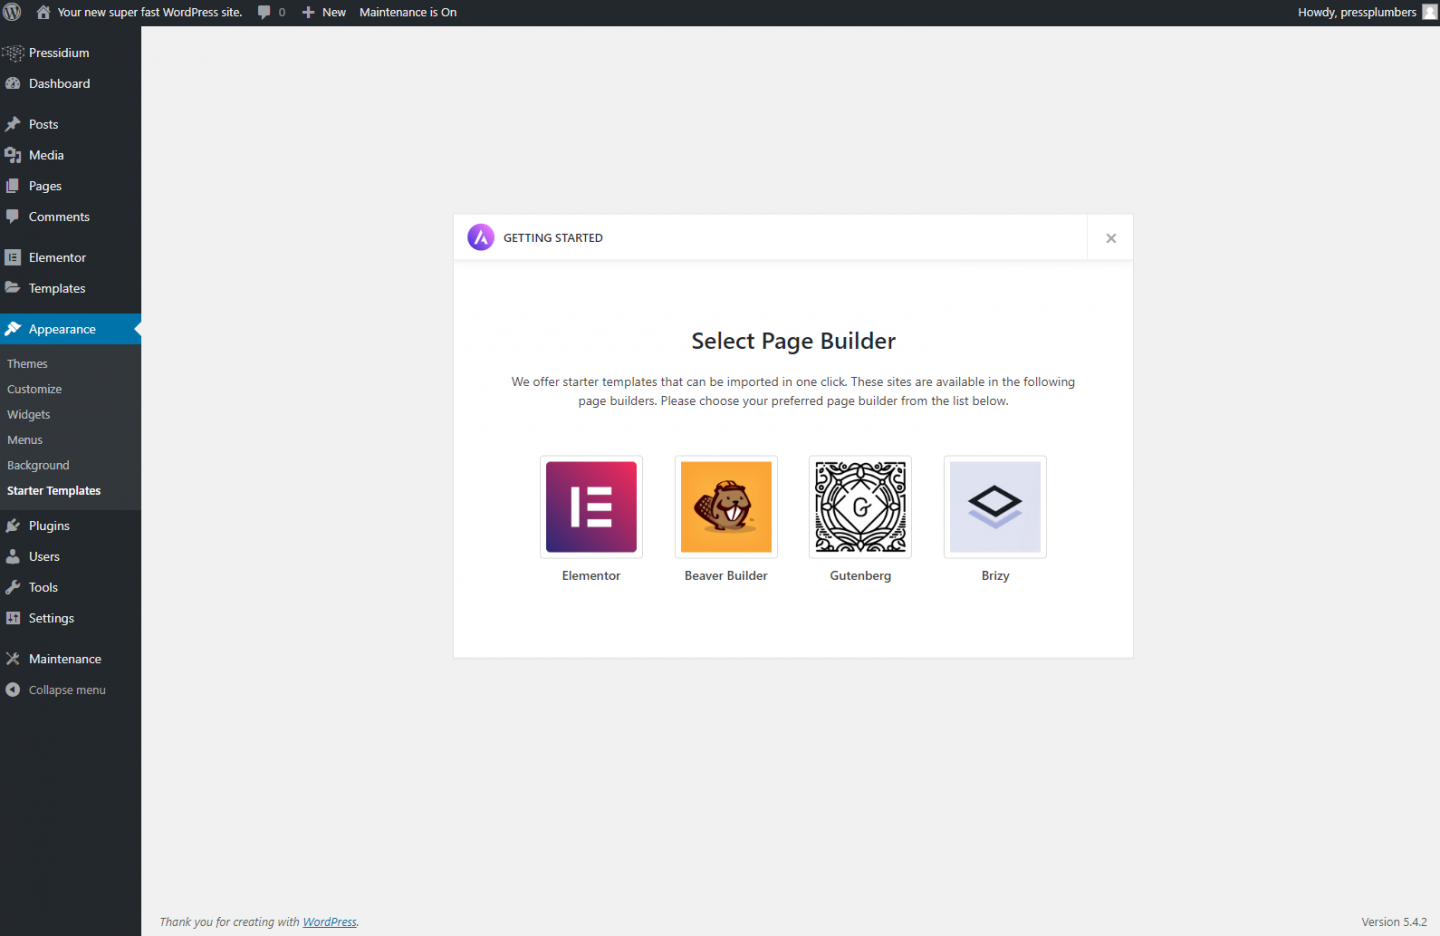Select the Brizy page builder icon

(995, 507)
